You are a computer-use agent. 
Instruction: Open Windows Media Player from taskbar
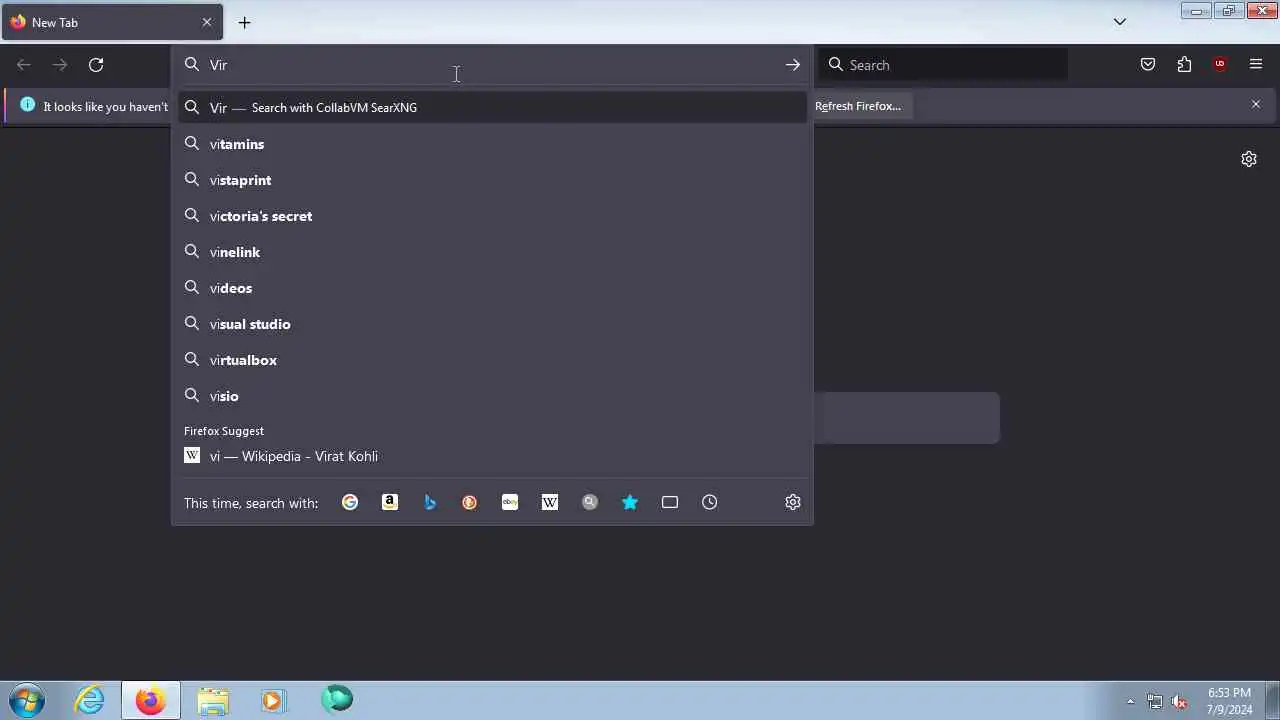coord(273,700)
